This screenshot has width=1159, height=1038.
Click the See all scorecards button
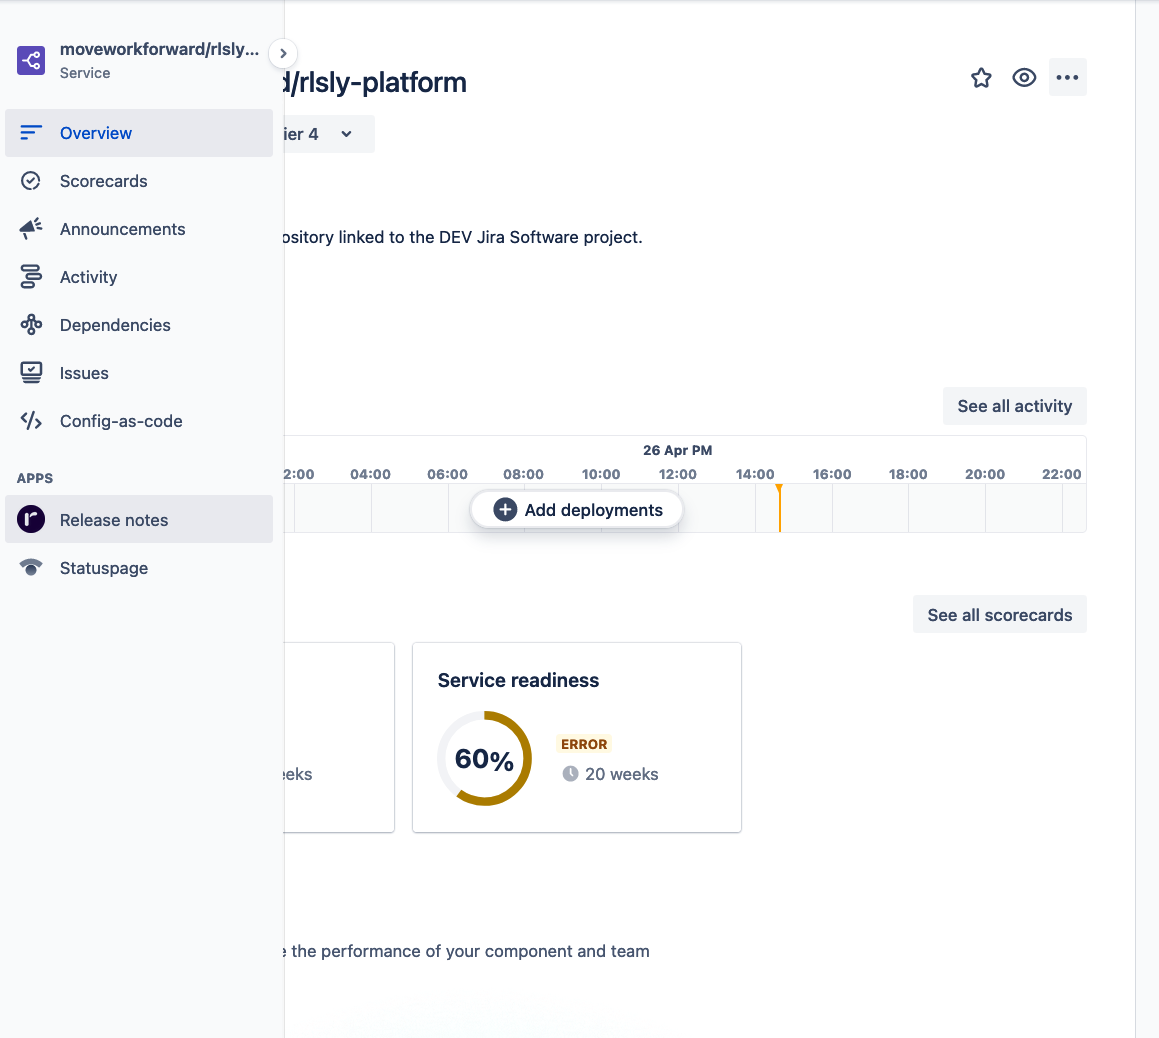999,615
